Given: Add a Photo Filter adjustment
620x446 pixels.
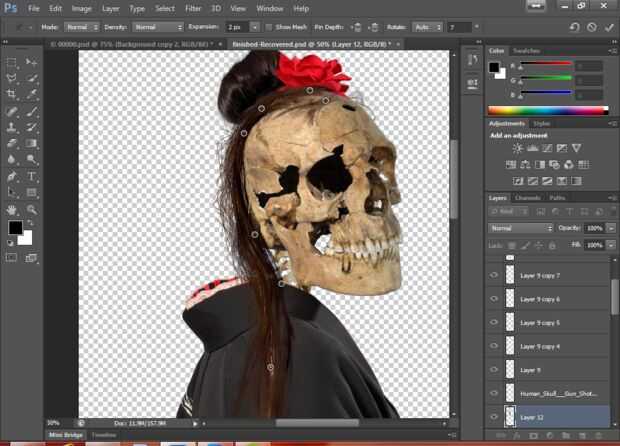Looking at the screenshot, I should [x=554, y=164].
